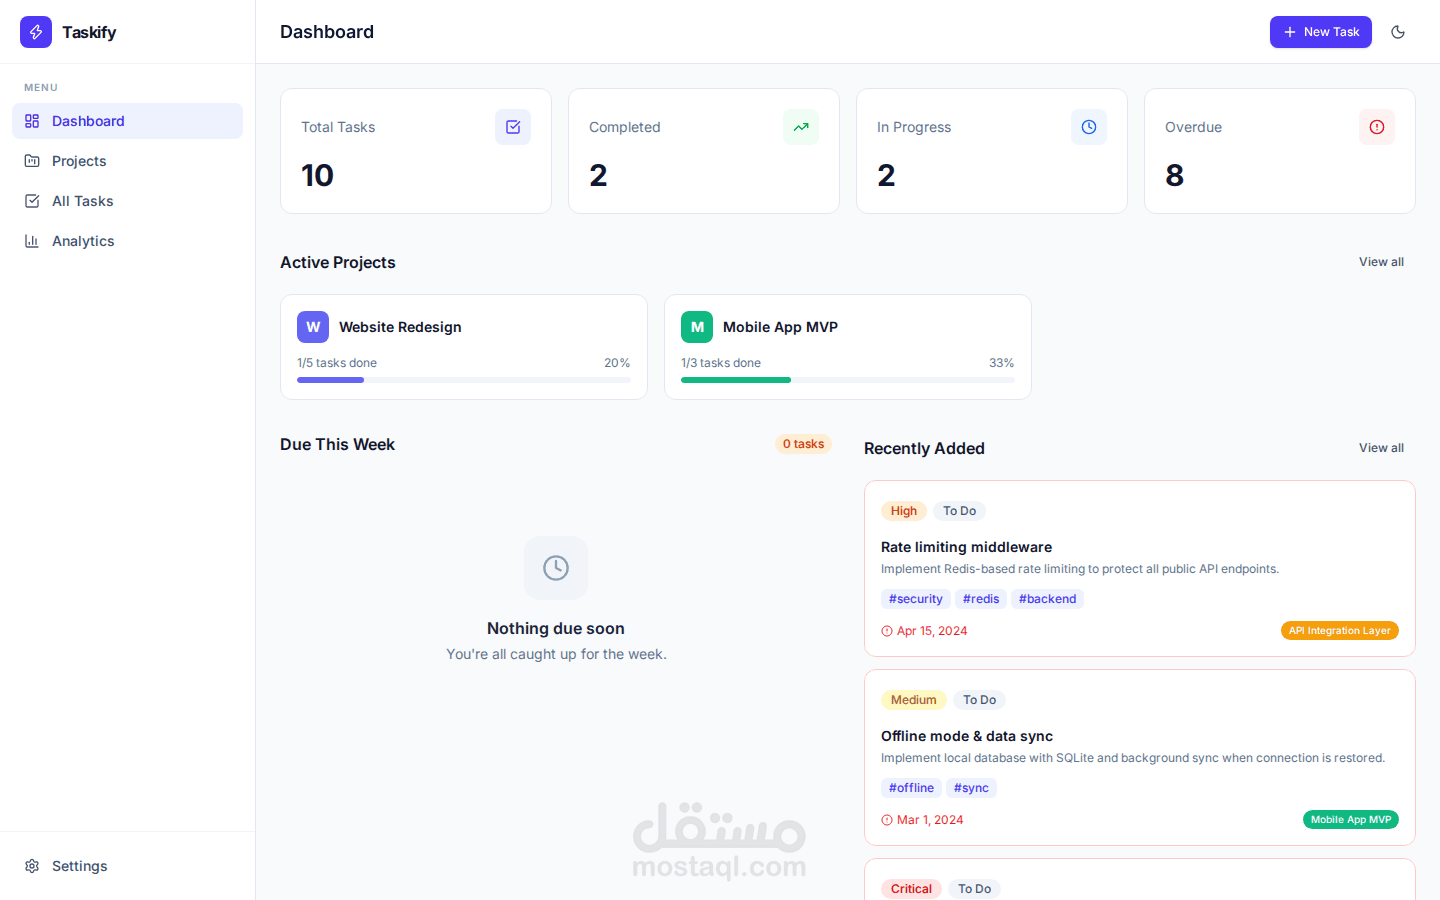View all Active Projects

click(x=1381, y=262)
